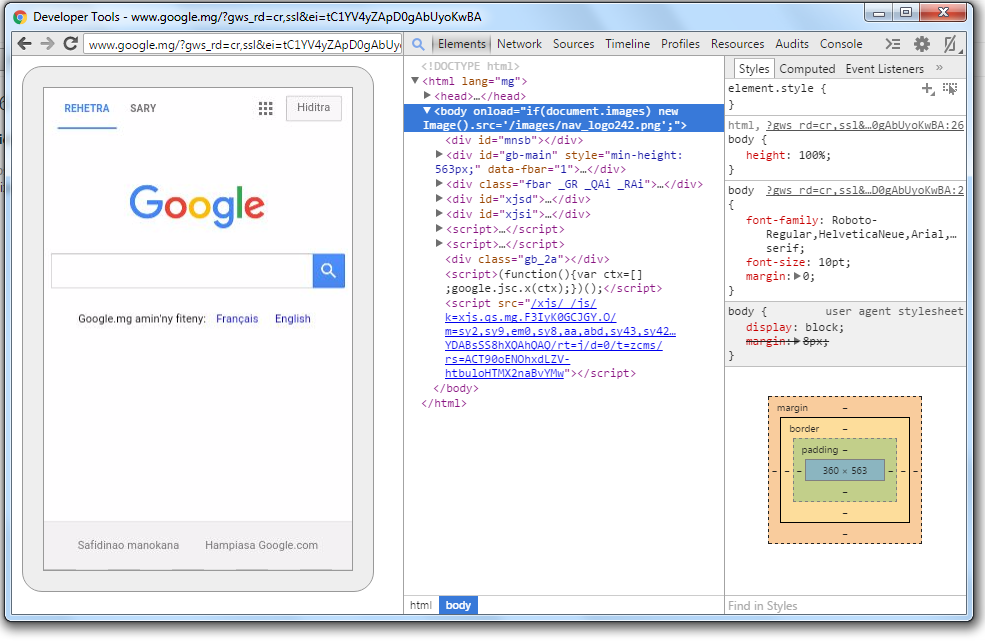Screen dimensions: 985x642
Task: Click Safidinao manokana footer link
Action: pyautogui.click(x=128, y=545)
